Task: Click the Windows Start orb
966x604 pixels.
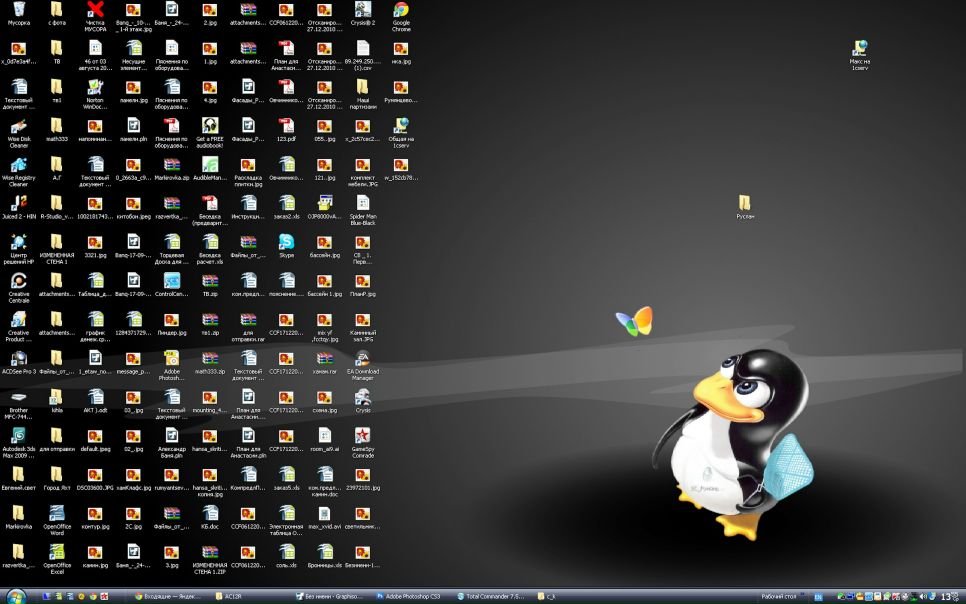Action: pyautogui.click(x=17, y=596)
